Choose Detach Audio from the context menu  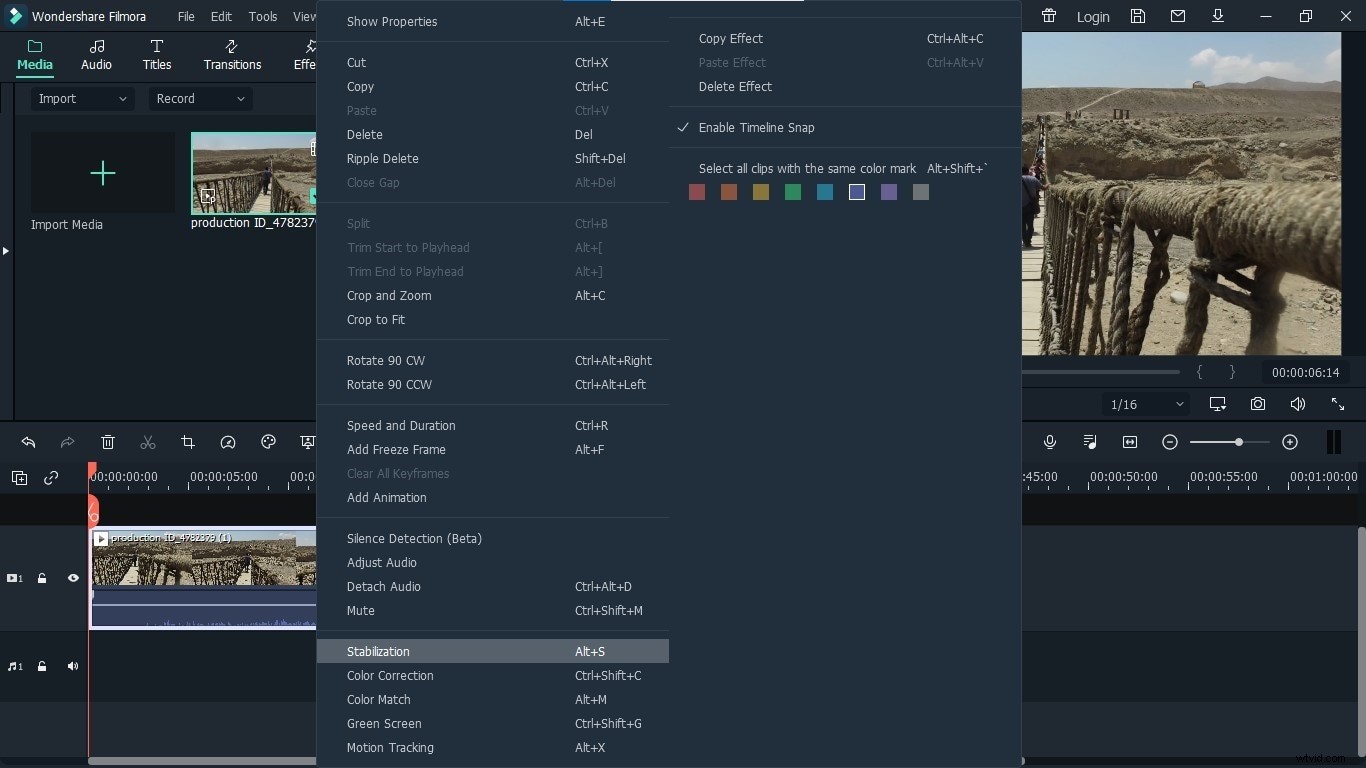[384, 587]
